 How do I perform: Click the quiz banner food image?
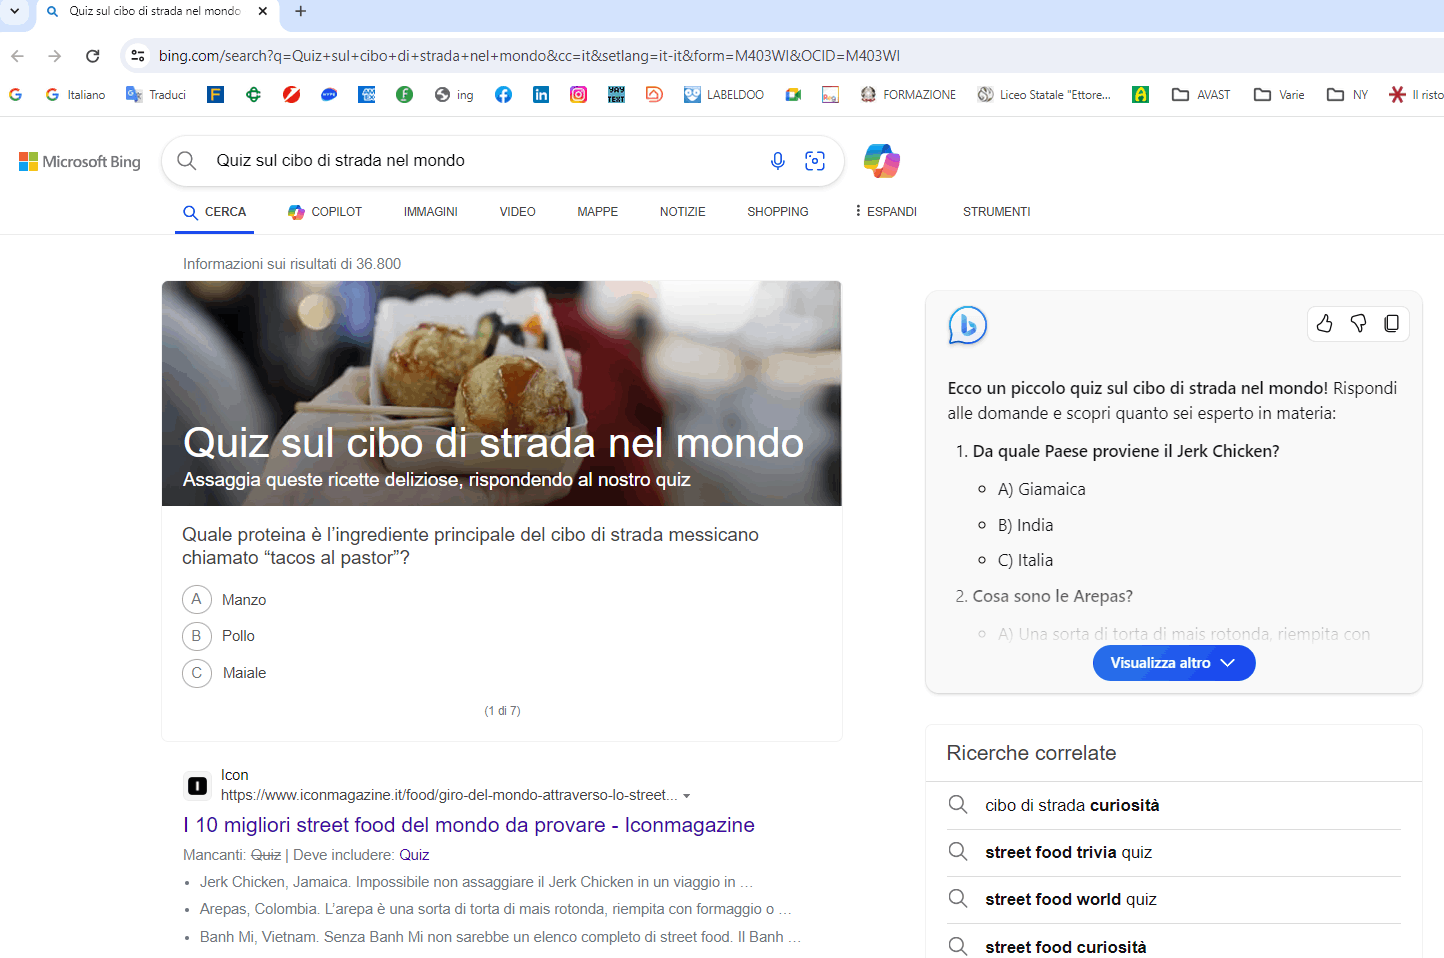pyautogui.click(x=502, y=393)
